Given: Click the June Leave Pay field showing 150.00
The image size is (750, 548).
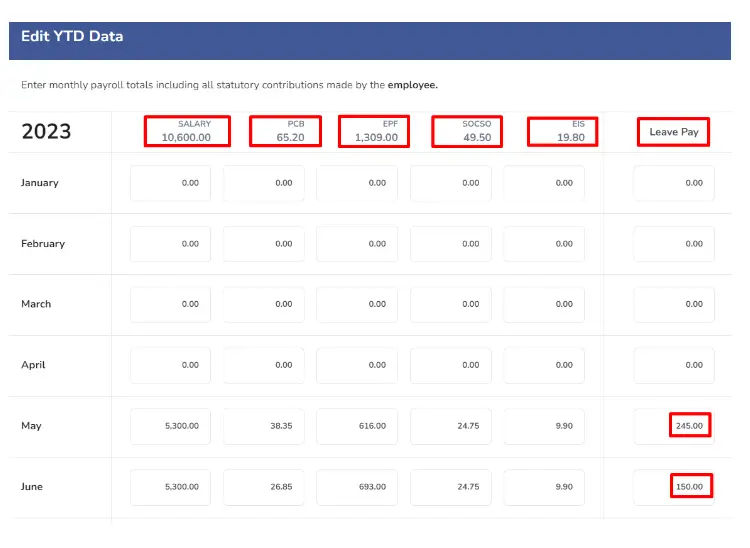Looking at the screenshot, I should coord(674,487).
